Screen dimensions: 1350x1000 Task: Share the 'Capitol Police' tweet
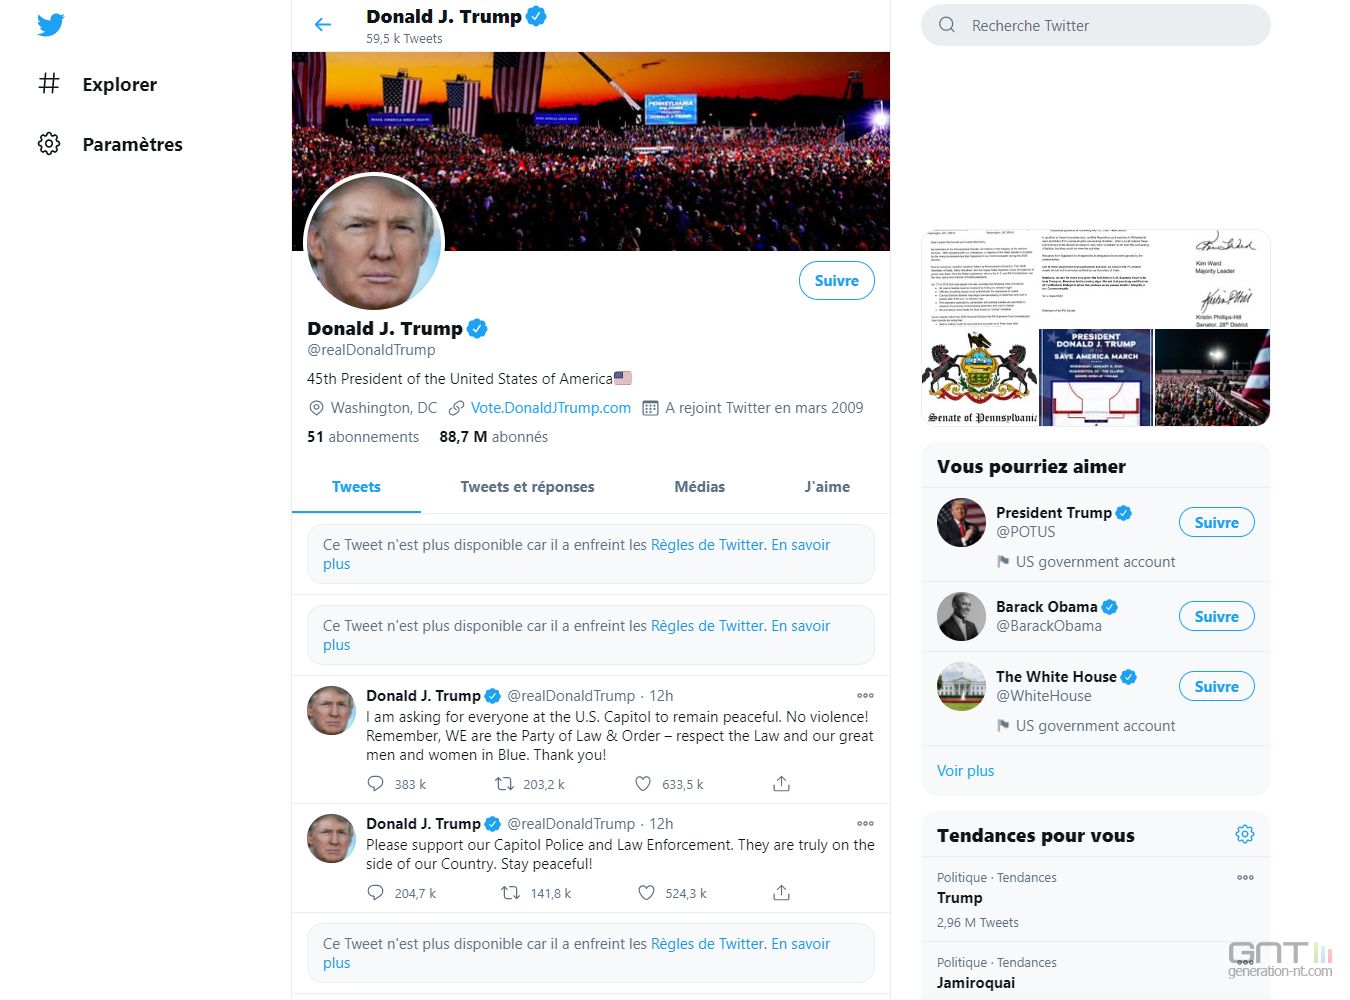tap(782, 893)
